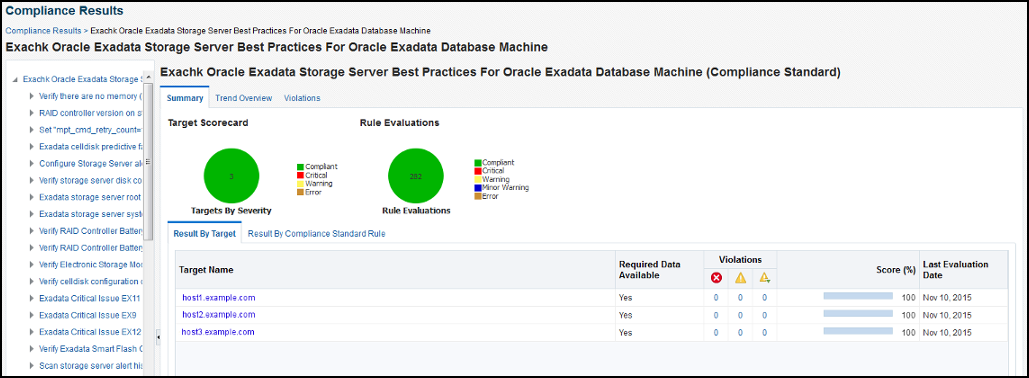The width and height of the screenshot is (1029, 378).
Task: Click host1 Last Evaluation Date Nov 10, 2015
Action: point(947,298)
